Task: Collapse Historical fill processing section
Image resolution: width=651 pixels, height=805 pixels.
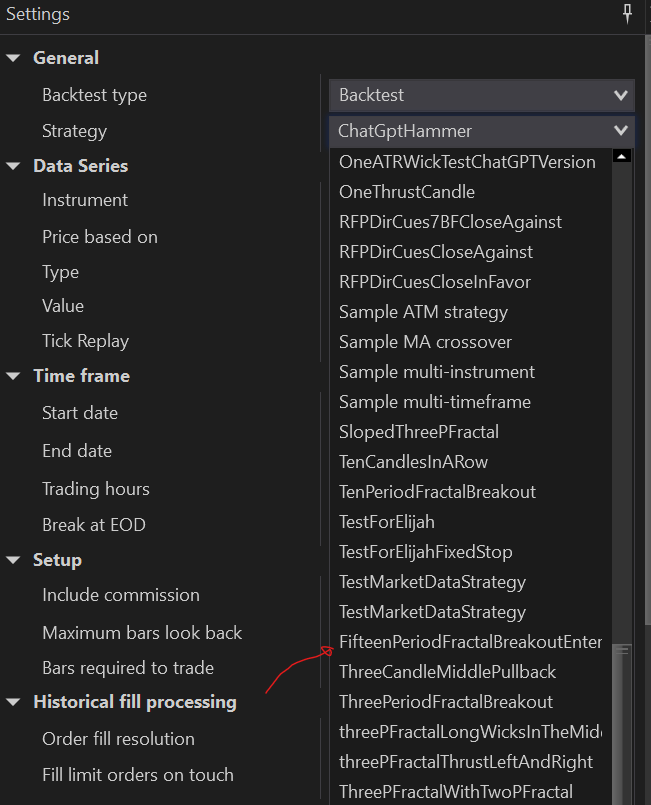Action: tap(13, 702)
